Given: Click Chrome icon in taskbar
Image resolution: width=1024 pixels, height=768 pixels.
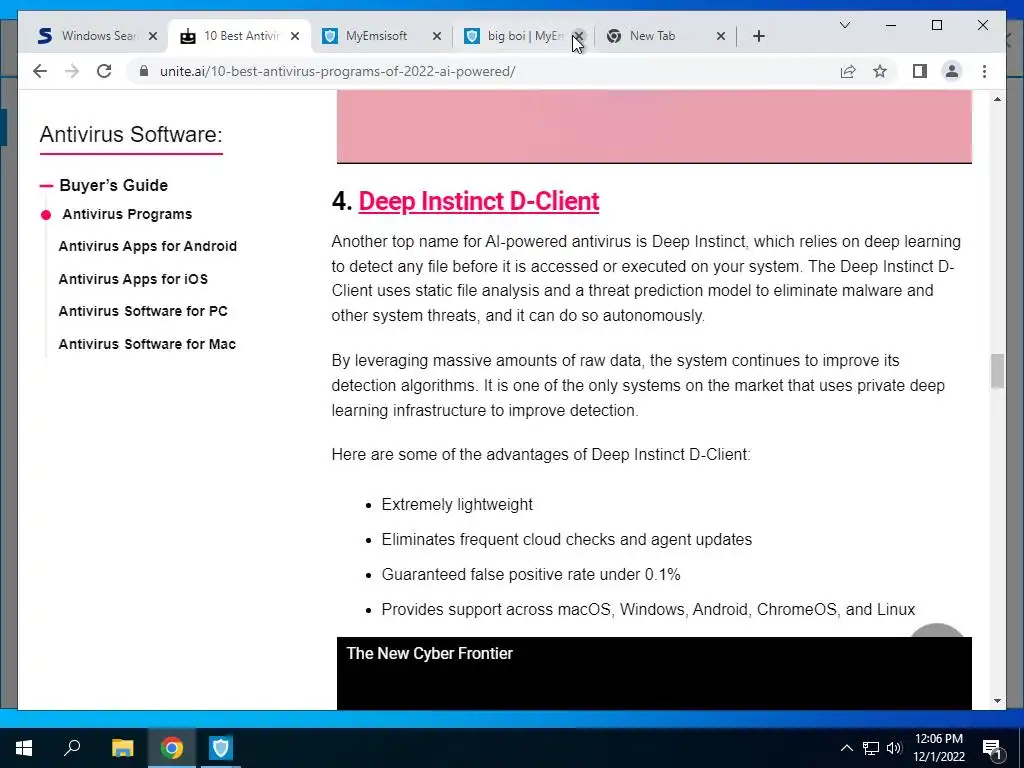Looking at the screenshot, I should coord(172,748).
